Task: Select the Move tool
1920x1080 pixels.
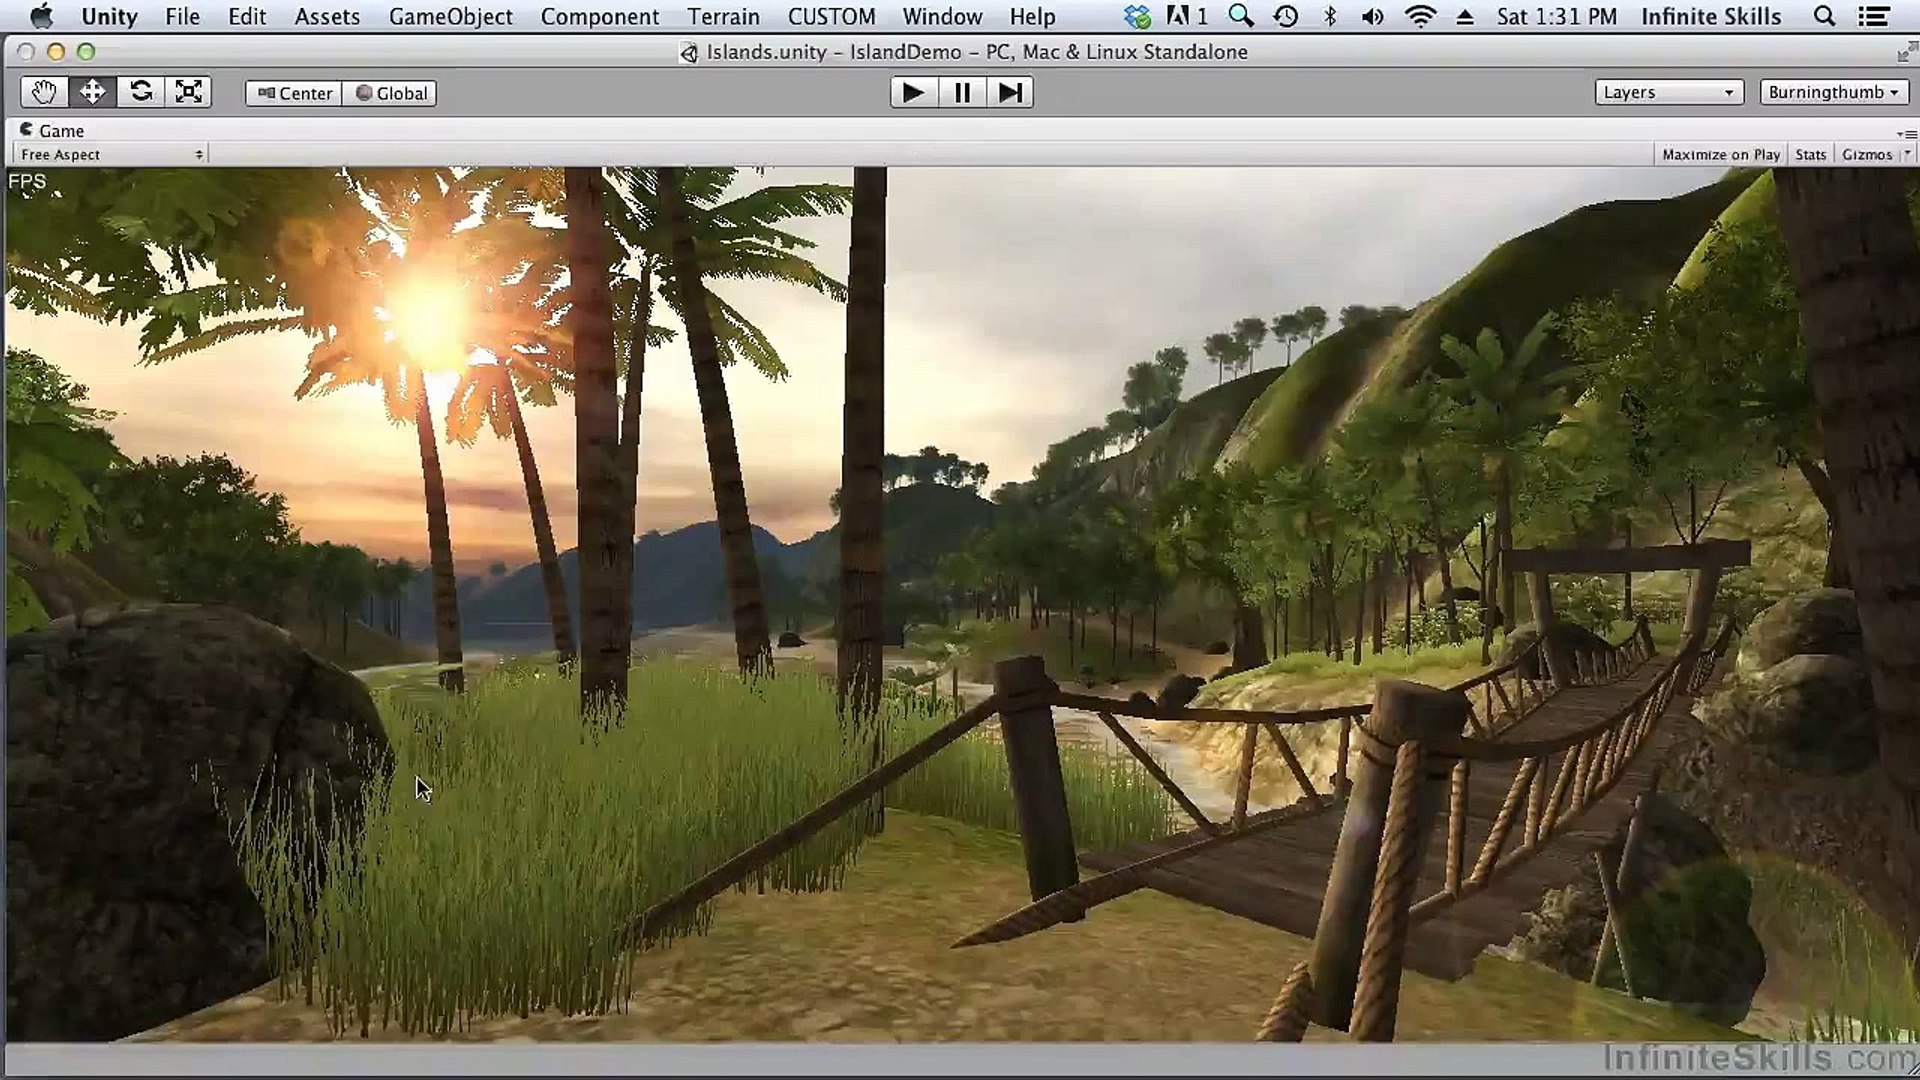Action: coord(92,92)
